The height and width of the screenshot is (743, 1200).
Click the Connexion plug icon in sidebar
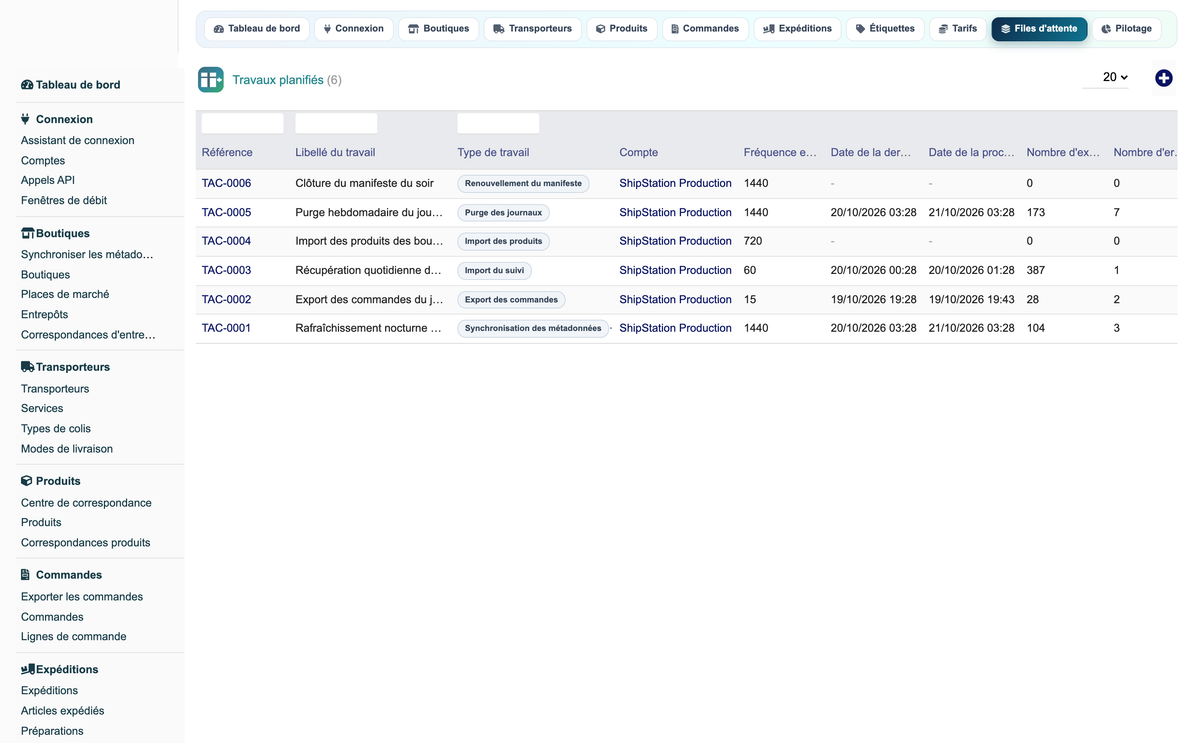tap(26, 119)
